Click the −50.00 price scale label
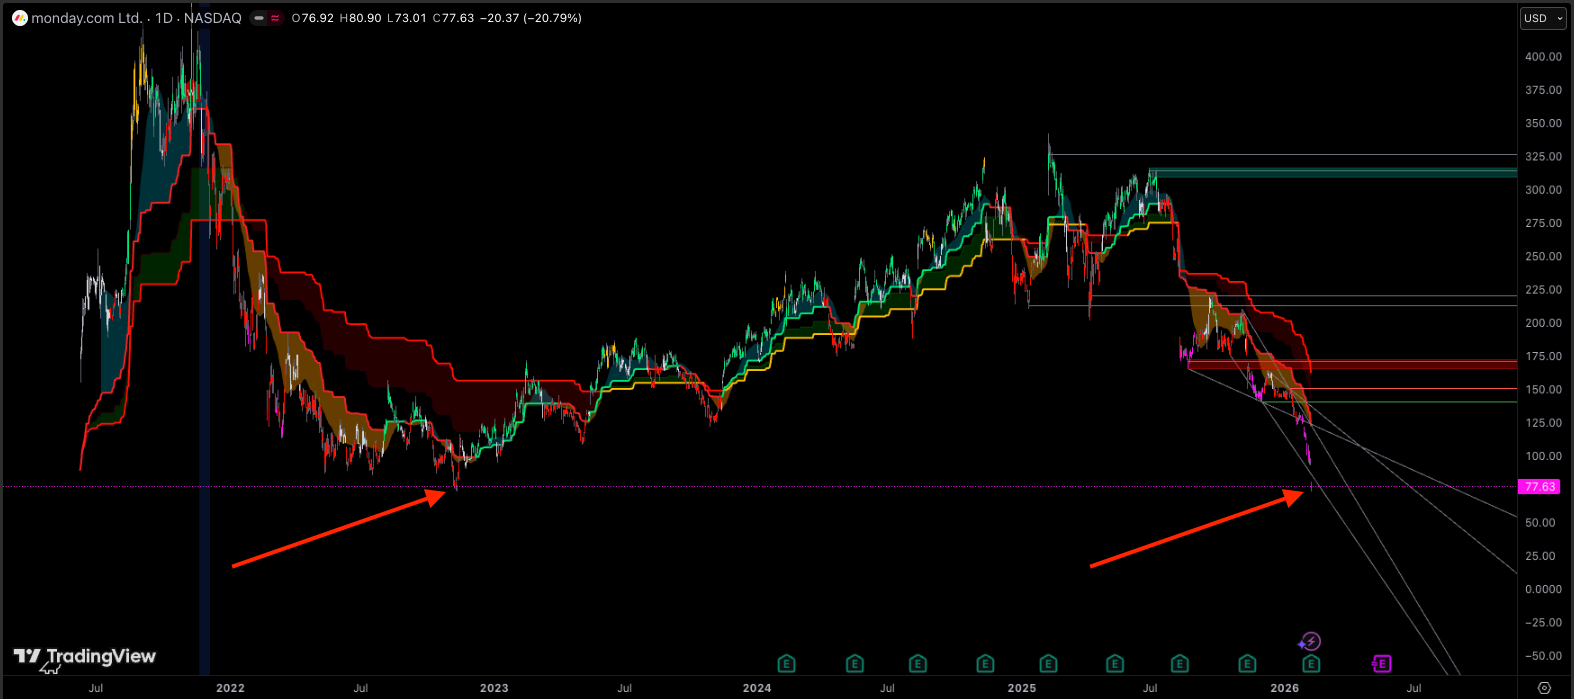Viewport: 1574px width, 699px height. tap(1543, 656)
